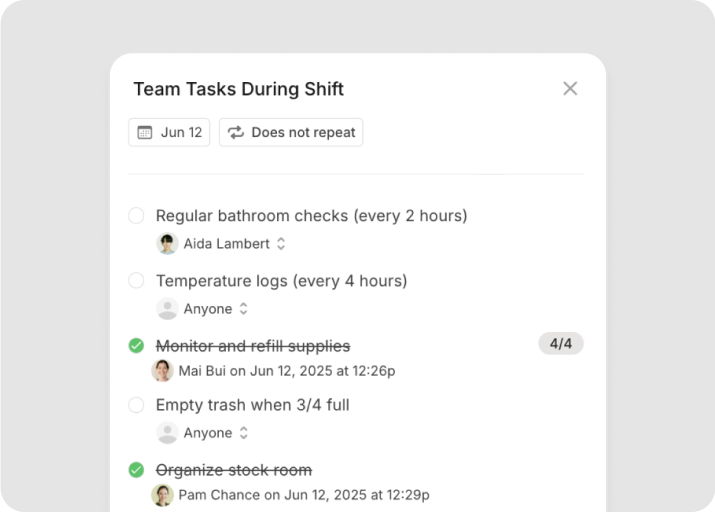Close the Team Tasks During Shift dialog
715x512 pixels.
coord(570,88)
